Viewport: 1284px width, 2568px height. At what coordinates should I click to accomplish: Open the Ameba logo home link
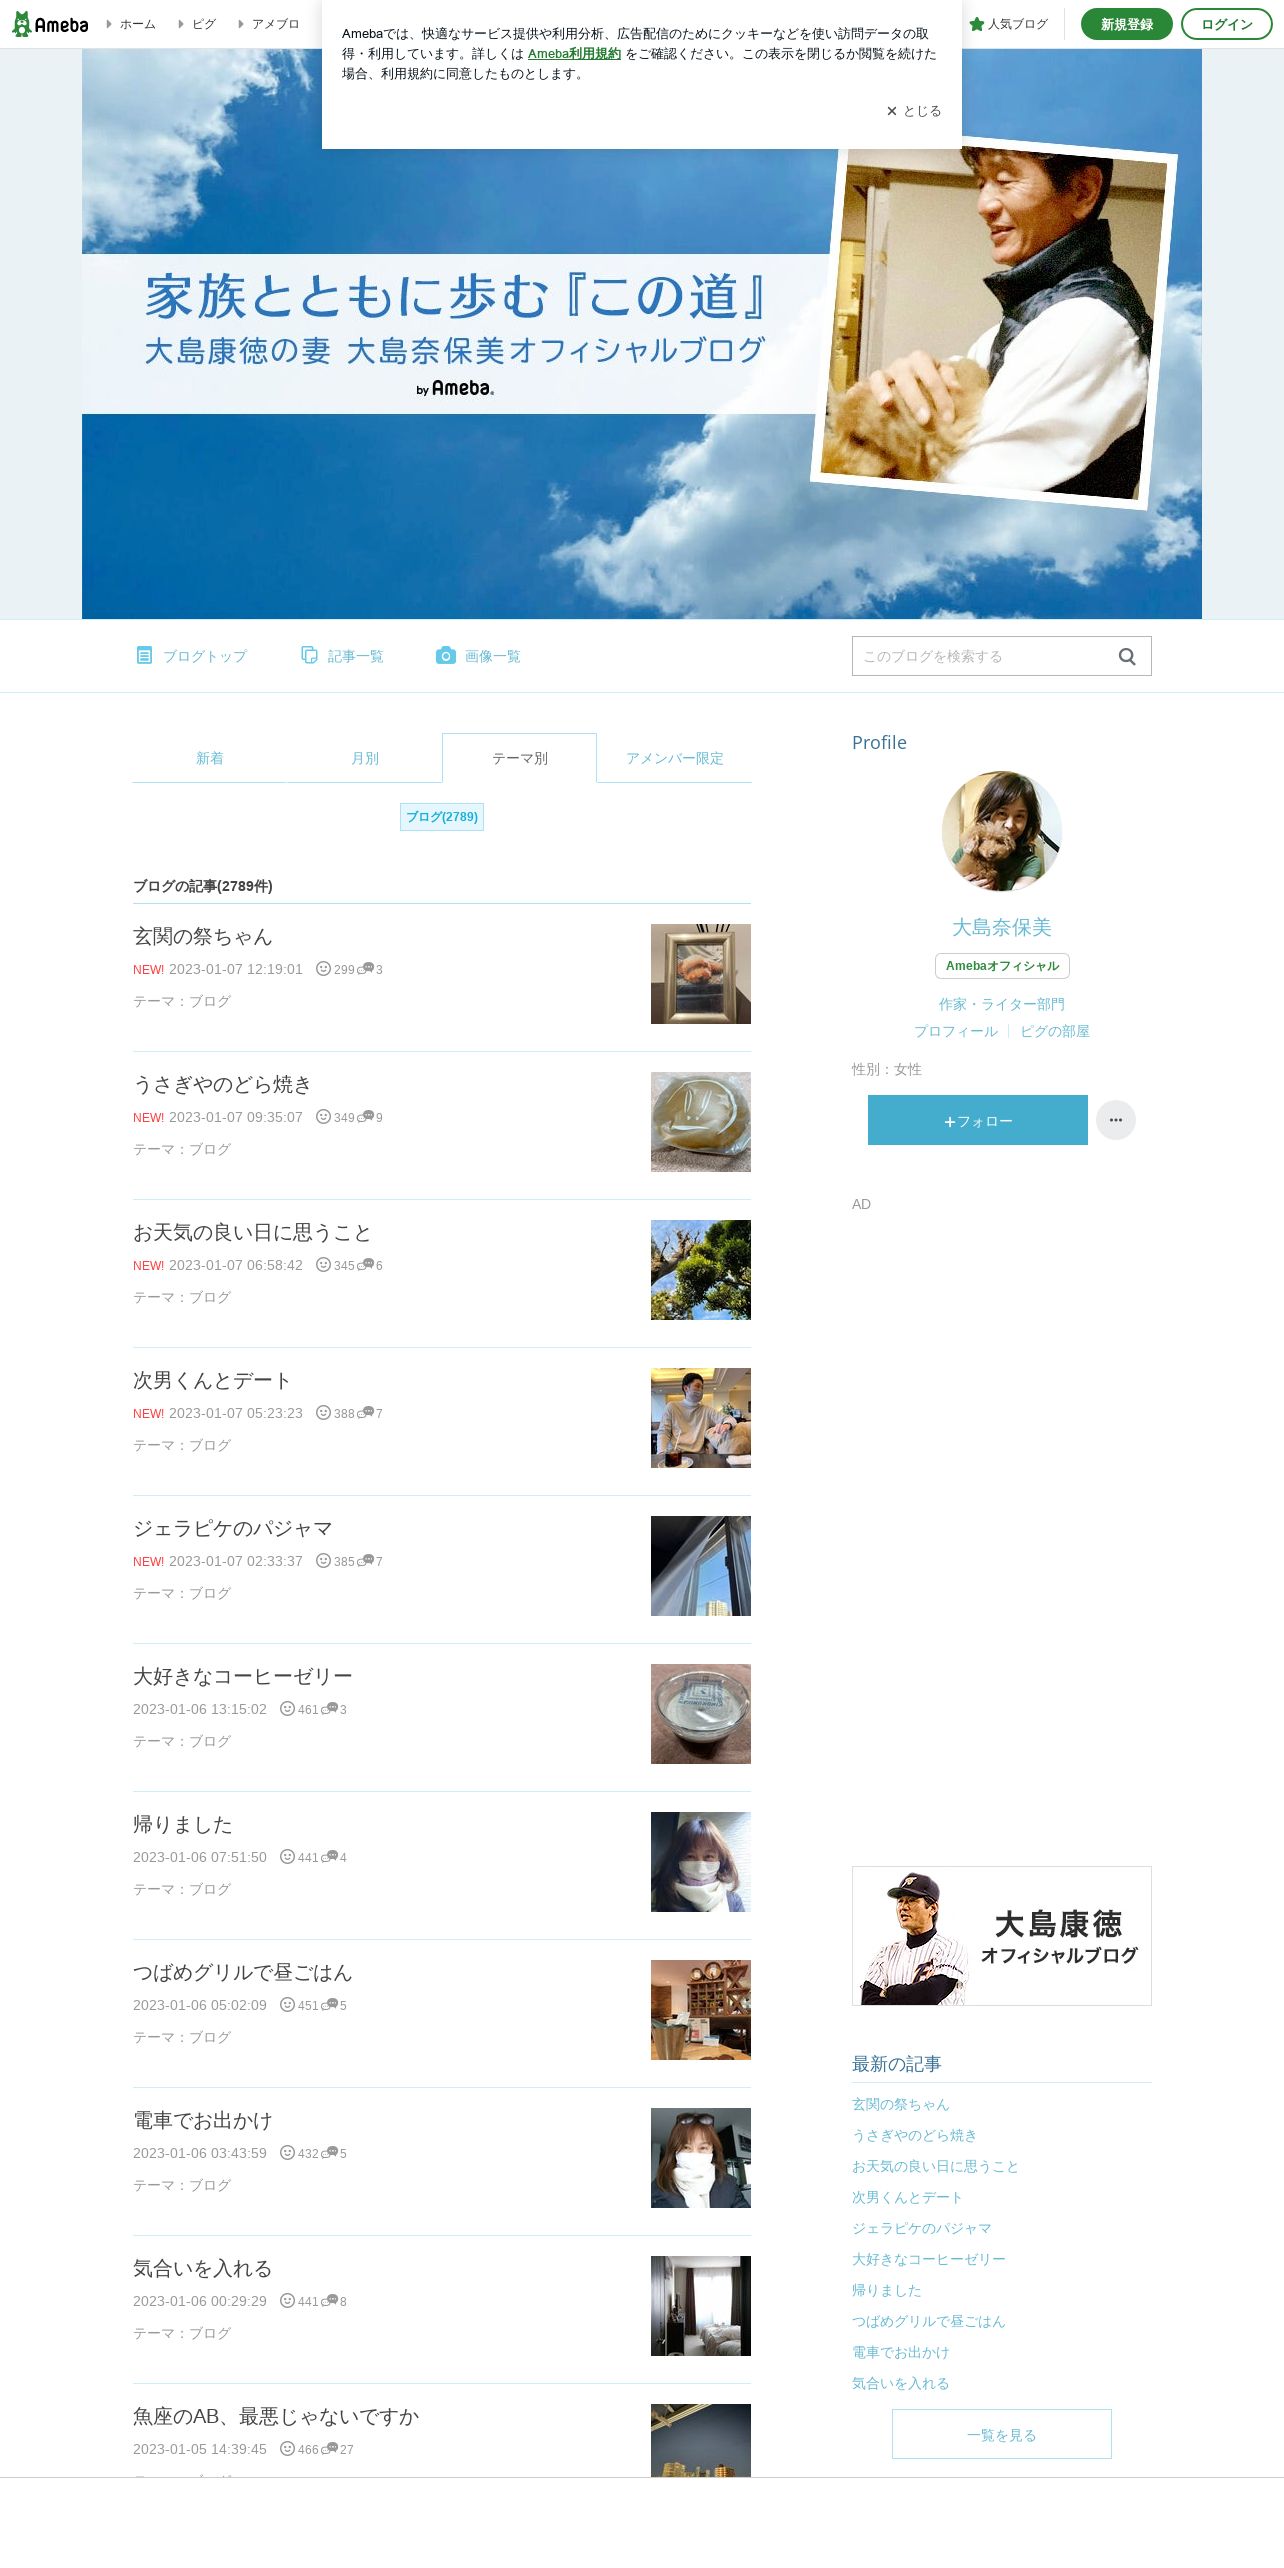pyautogui.click(x=50, y=24)
